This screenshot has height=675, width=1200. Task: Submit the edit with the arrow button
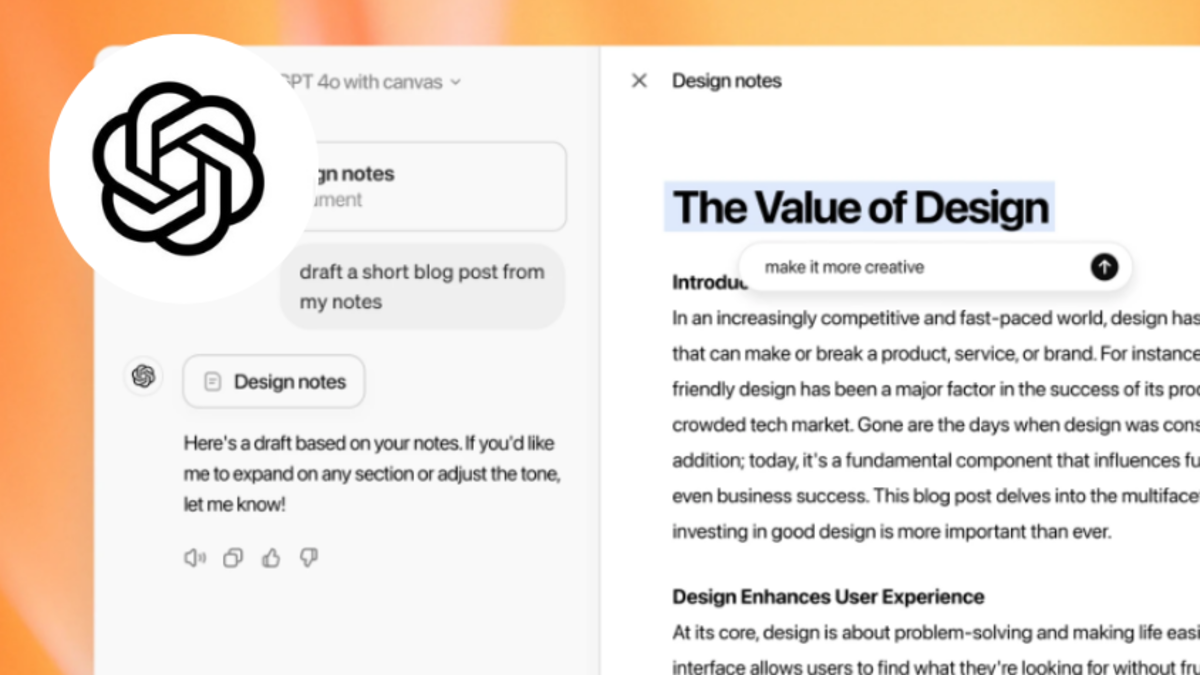(1104, 267)
